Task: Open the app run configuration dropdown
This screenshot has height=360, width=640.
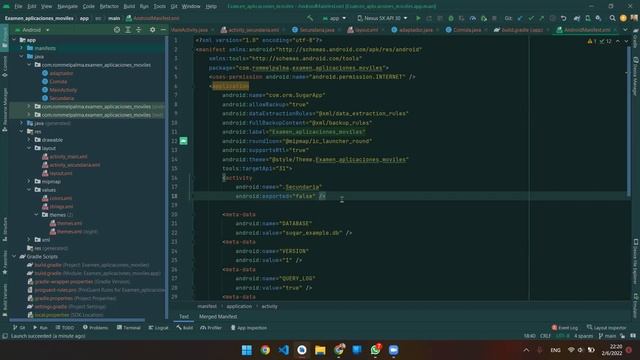Action: click(x=334, y=18)
